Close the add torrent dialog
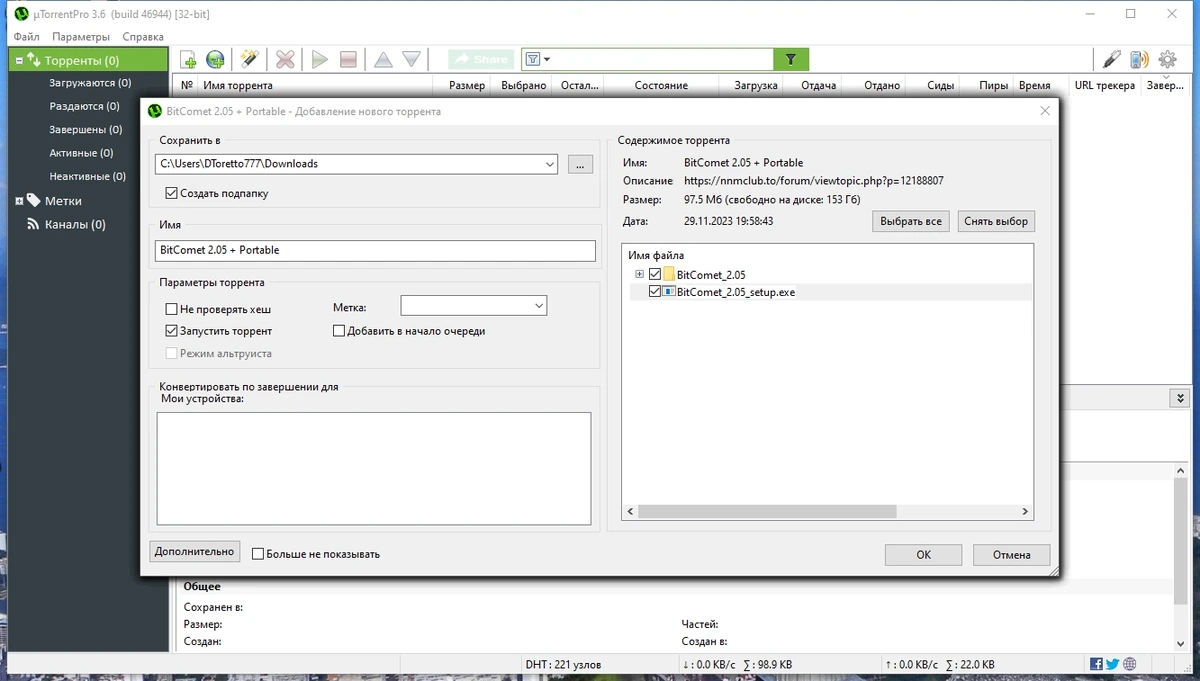 (x=1045, y=111)
